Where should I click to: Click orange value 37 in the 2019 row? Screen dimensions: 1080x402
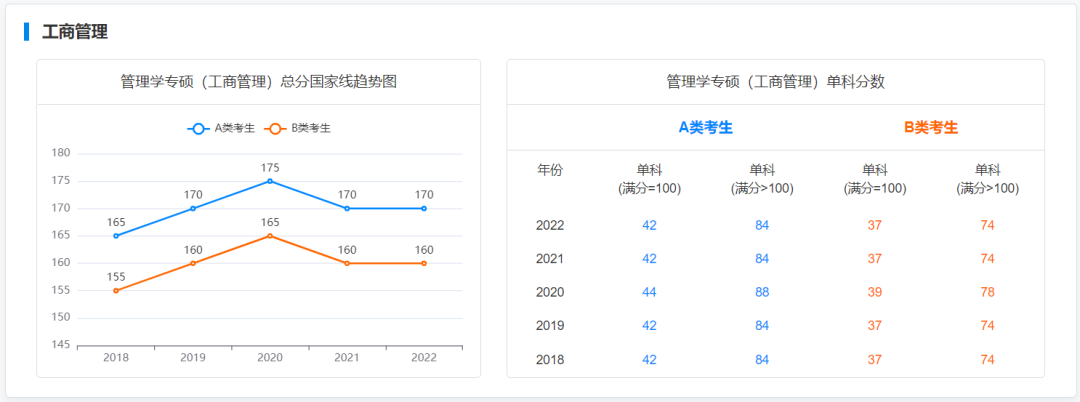875,326
